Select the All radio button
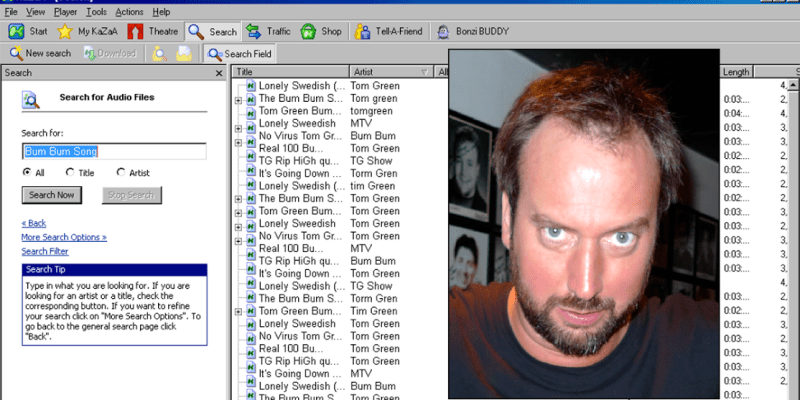 click(x=26, y=172)
